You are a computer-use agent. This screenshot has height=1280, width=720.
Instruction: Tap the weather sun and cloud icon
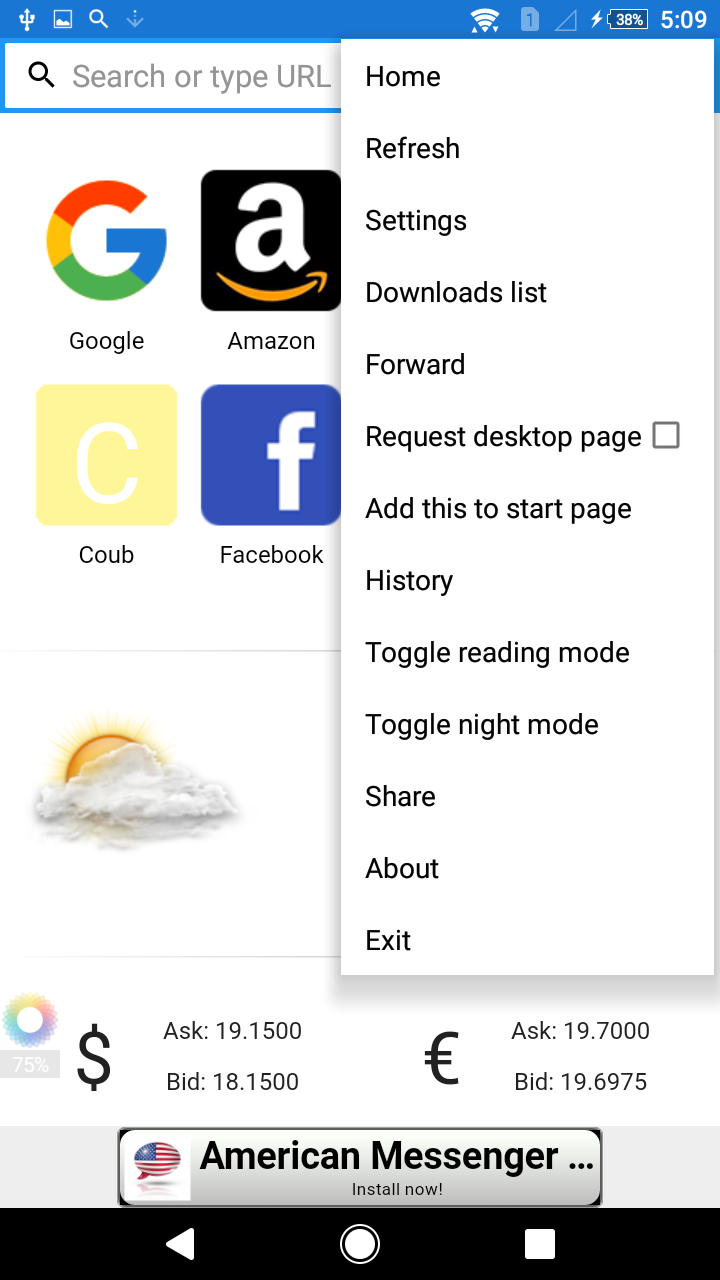(135, 781)
